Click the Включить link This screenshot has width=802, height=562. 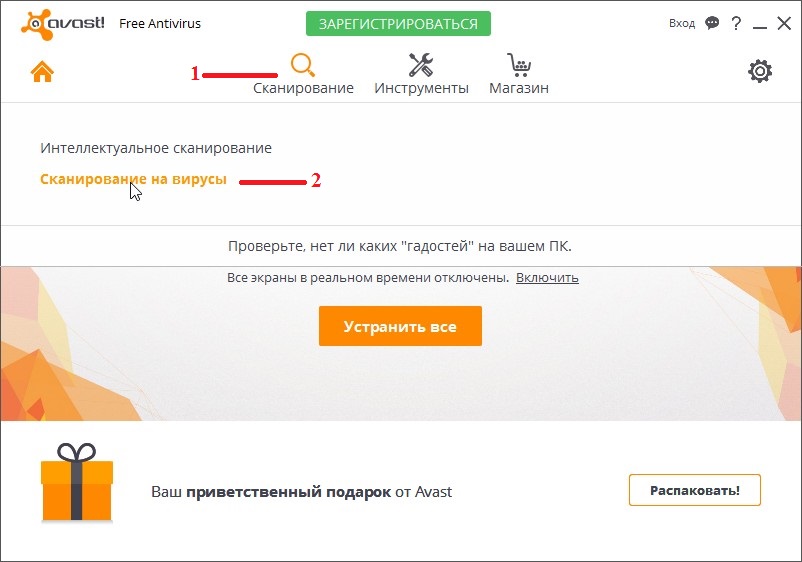(547, 278)
